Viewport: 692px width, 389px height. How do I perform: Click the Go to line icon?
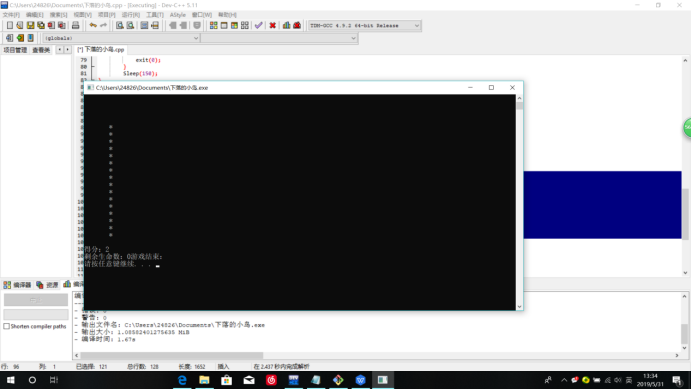coord(155,26)
